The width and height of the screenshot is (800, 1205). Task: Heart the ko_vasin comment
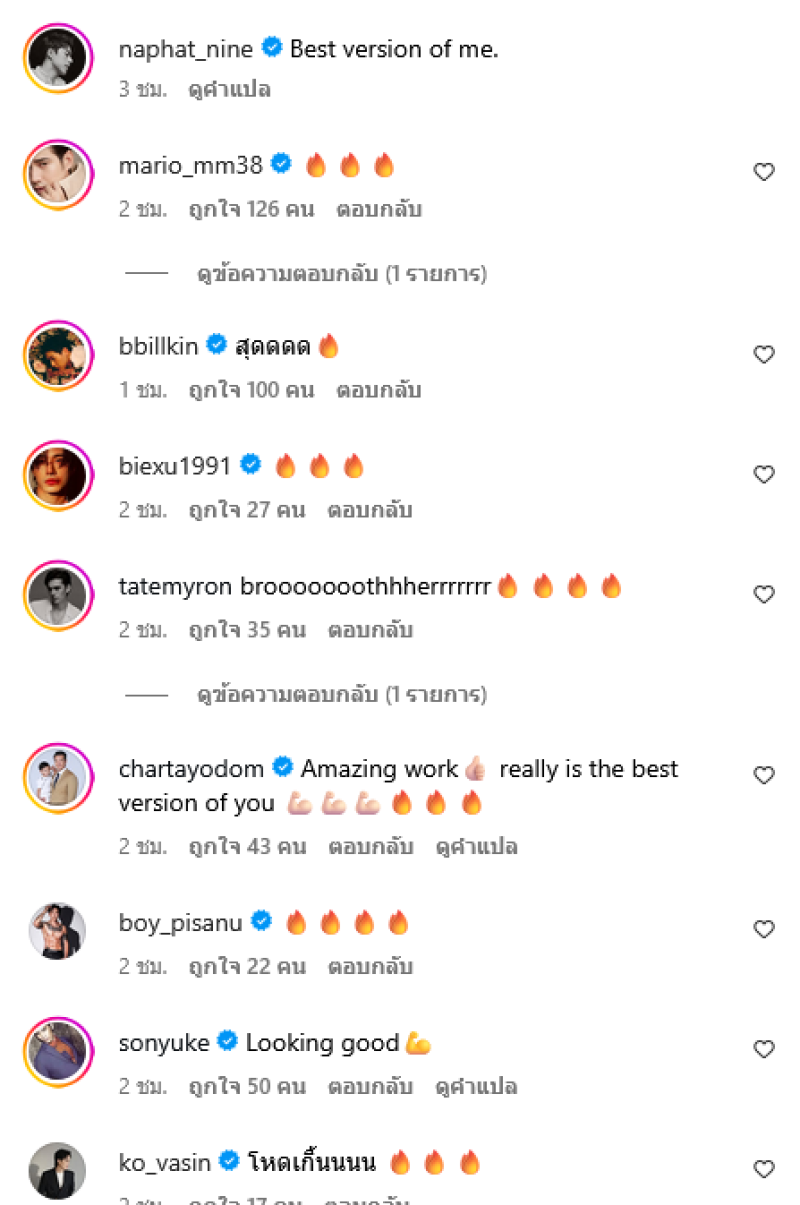(764, 1169)
